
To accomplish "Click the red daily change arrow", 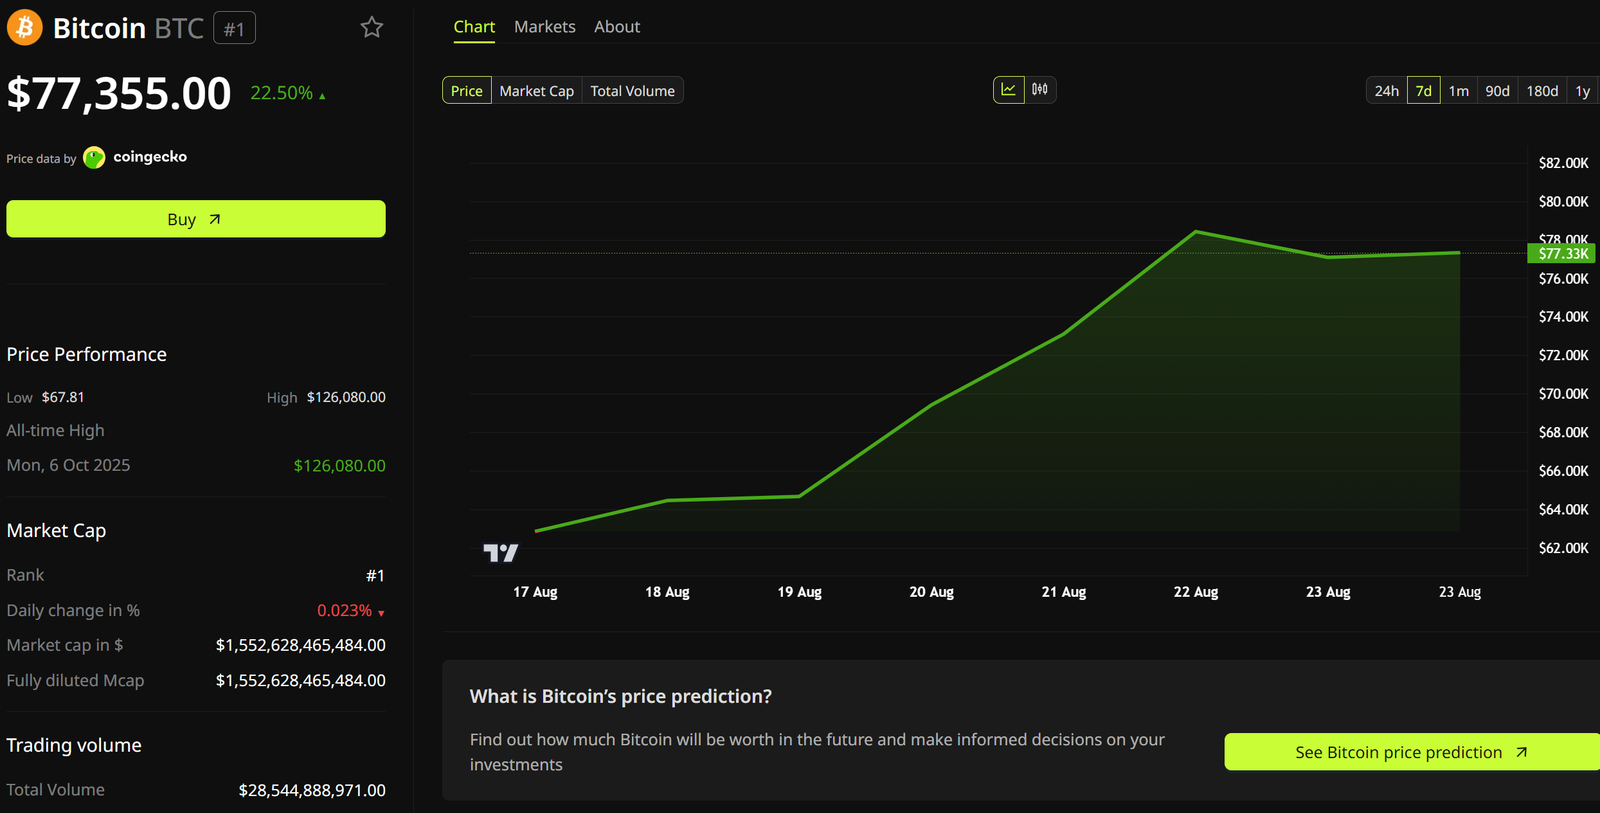I will [381, 613].
